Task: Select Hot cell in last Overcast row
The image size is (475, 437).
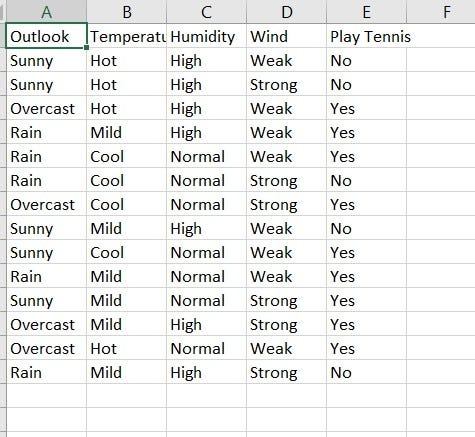Action: click(x=126, y=348)
